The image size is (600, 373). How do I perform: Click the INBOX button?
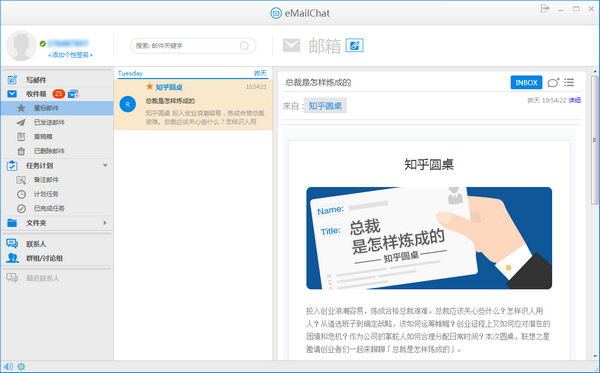(x=526, y=82)
